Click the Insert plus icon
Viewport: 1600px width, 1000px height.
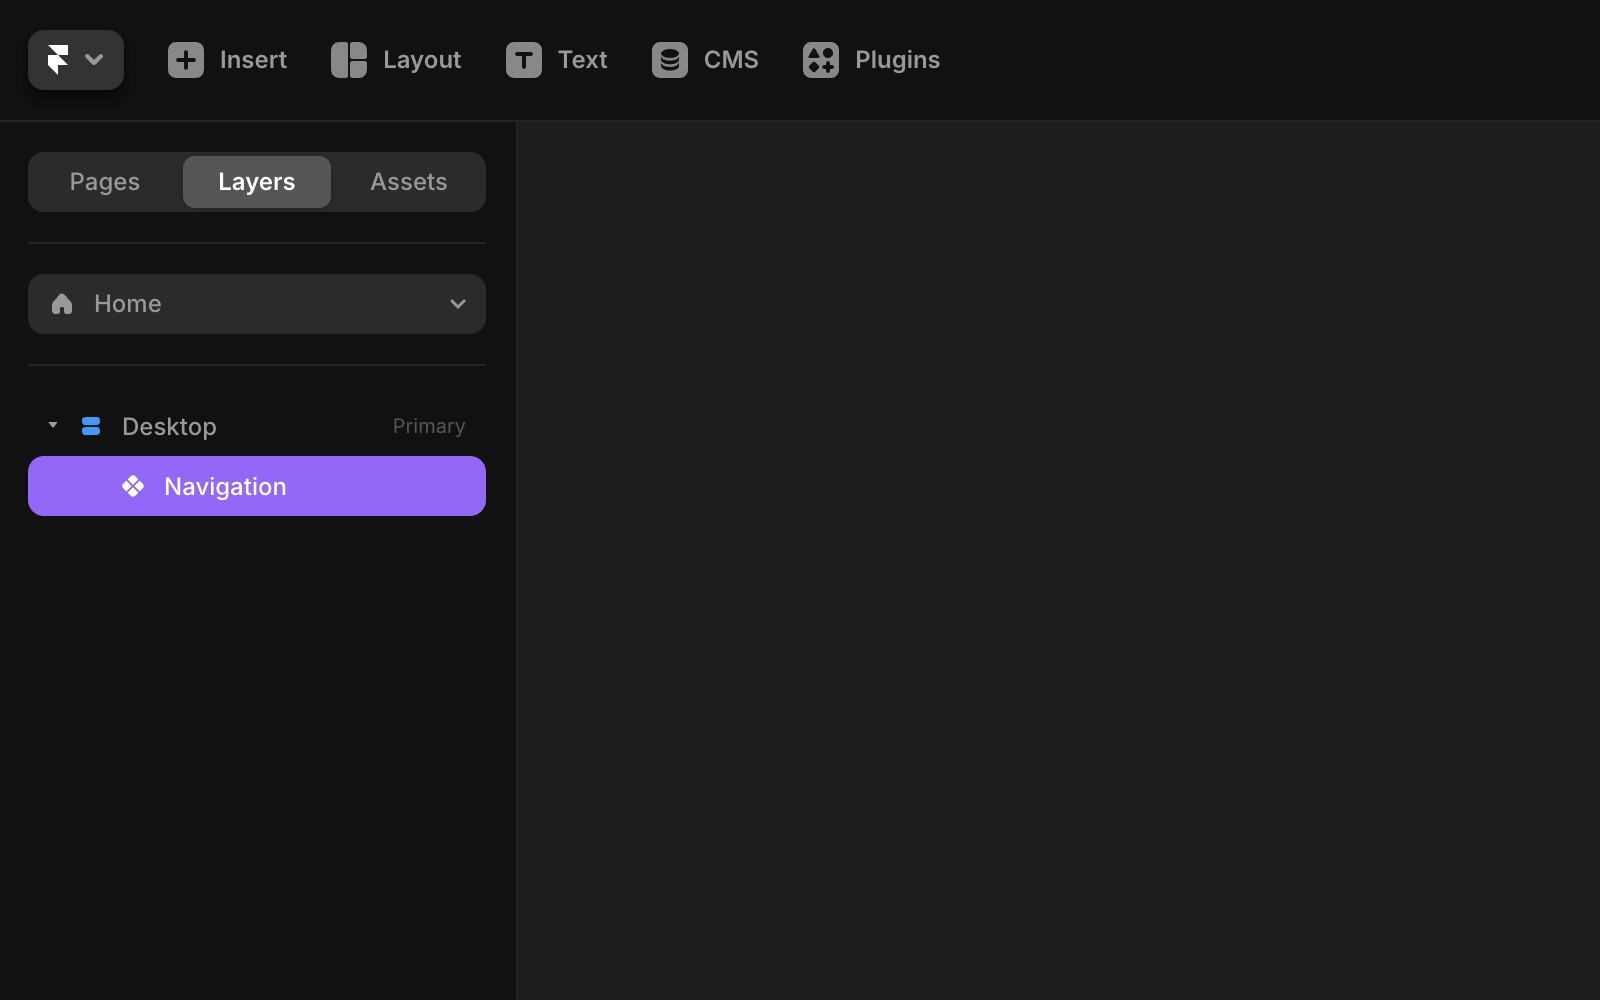[x=186, y=60]
